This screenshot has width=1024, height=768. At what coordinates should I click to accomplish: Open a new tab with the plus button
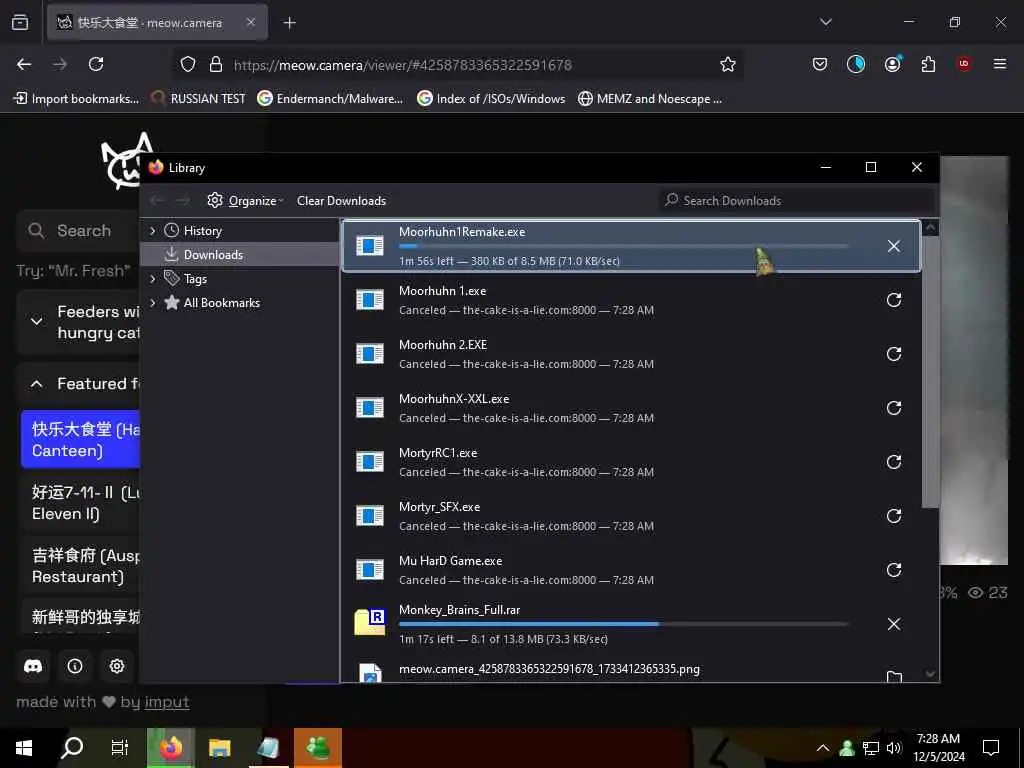coord(290,23)
